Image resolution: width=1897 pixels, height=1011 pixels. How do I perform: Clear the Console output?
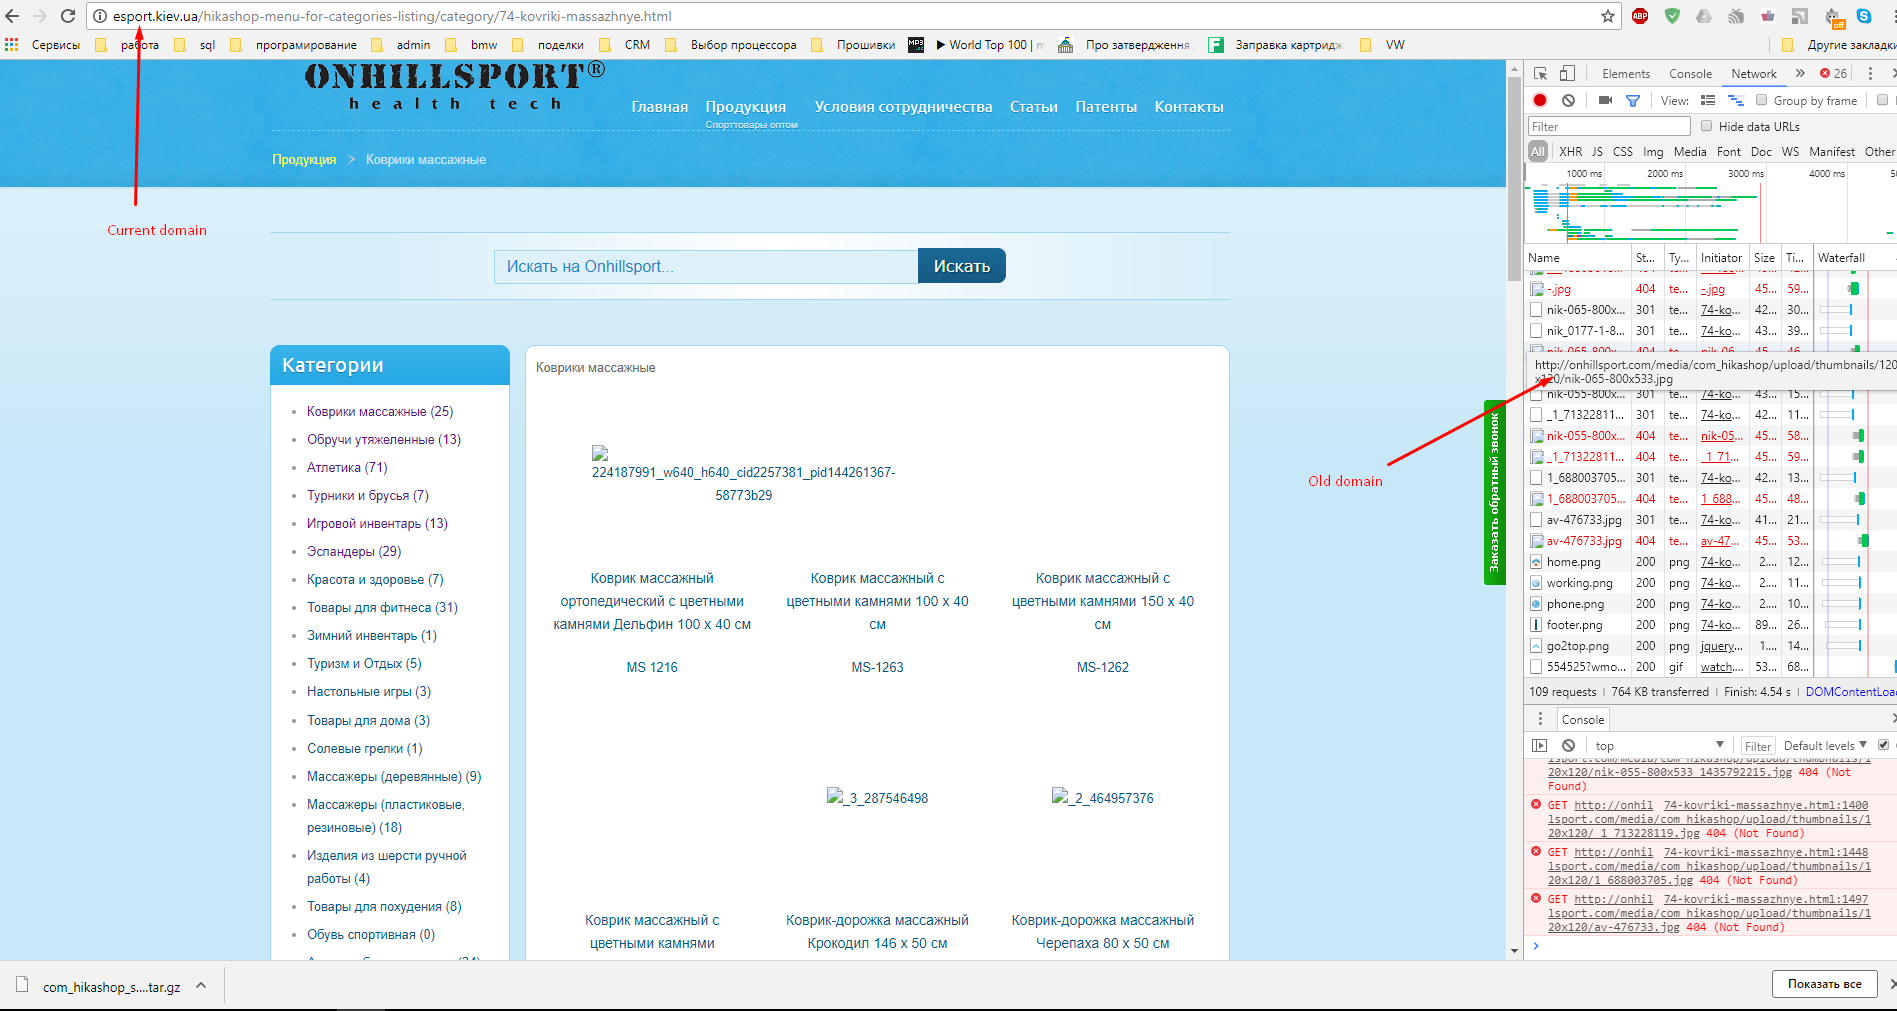coord(1568,745)
